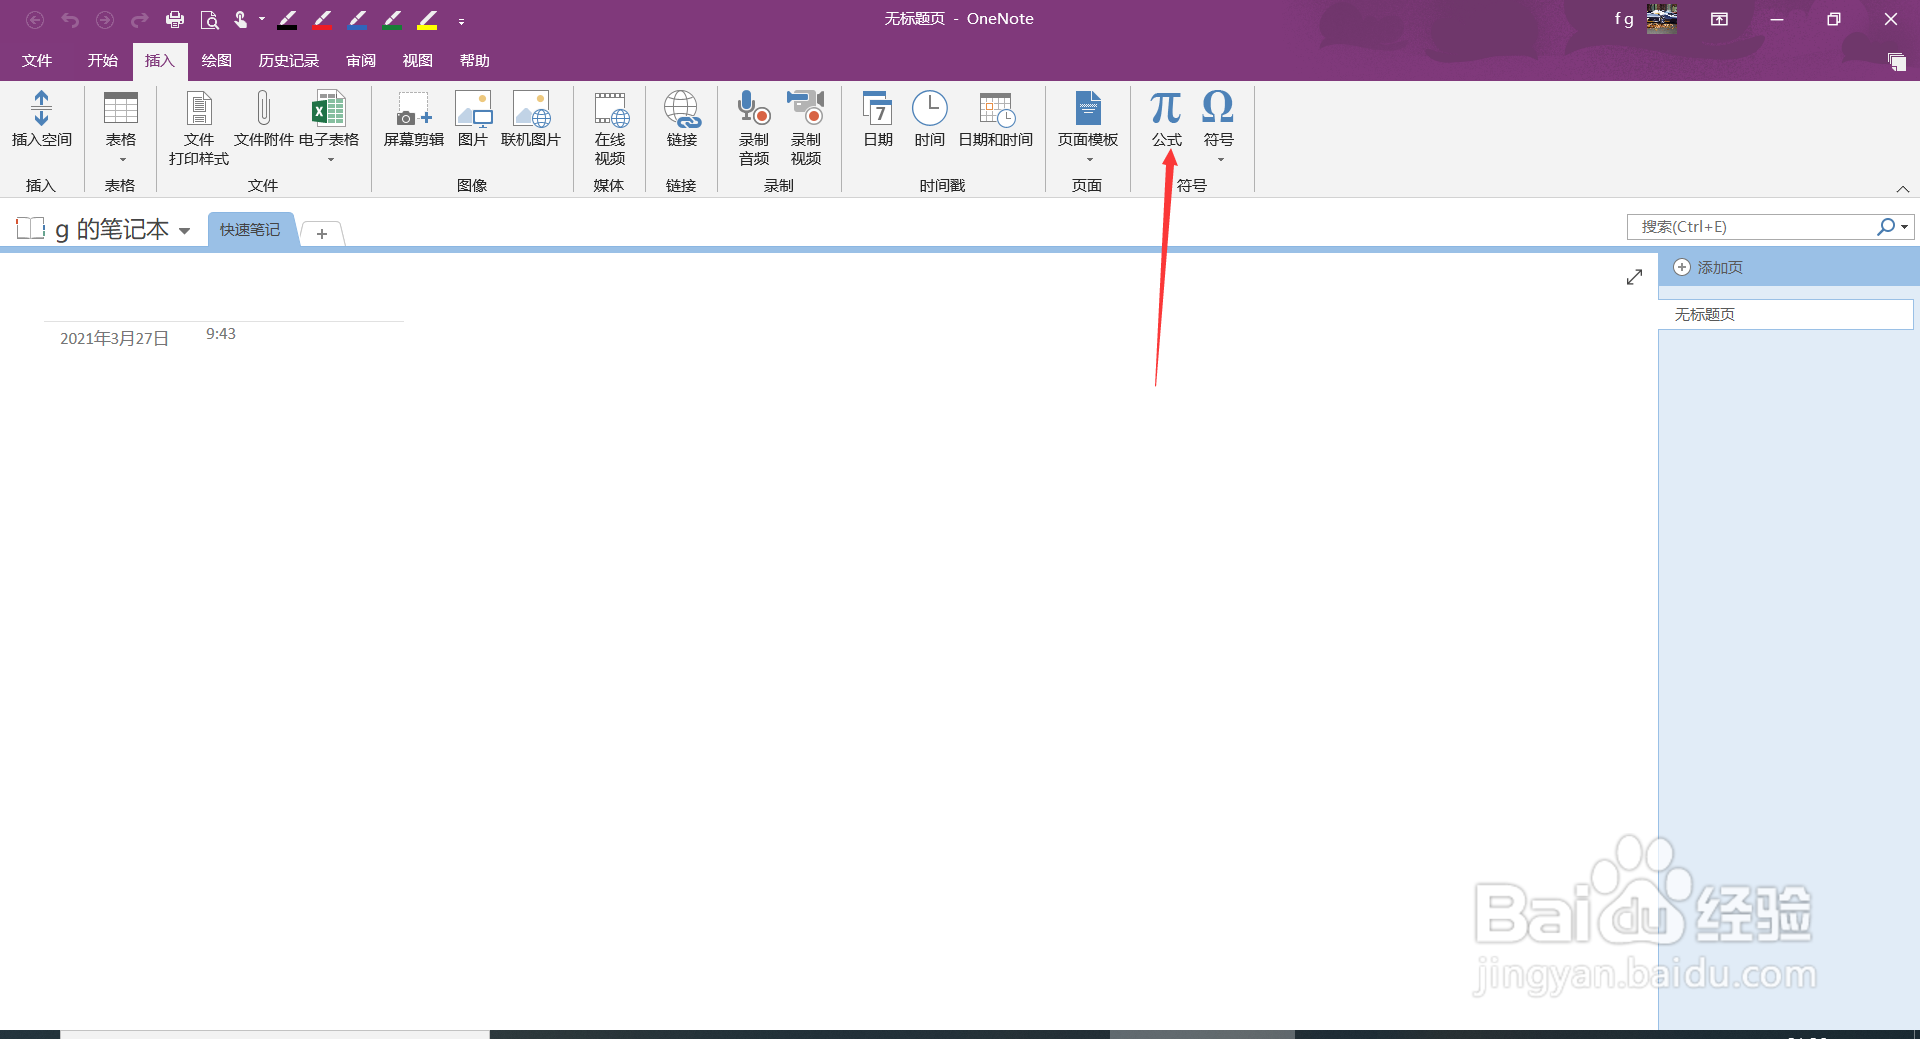The image size is (1920, 1039).
Task: Select the red pen in quick access
Action: (322, 19)
